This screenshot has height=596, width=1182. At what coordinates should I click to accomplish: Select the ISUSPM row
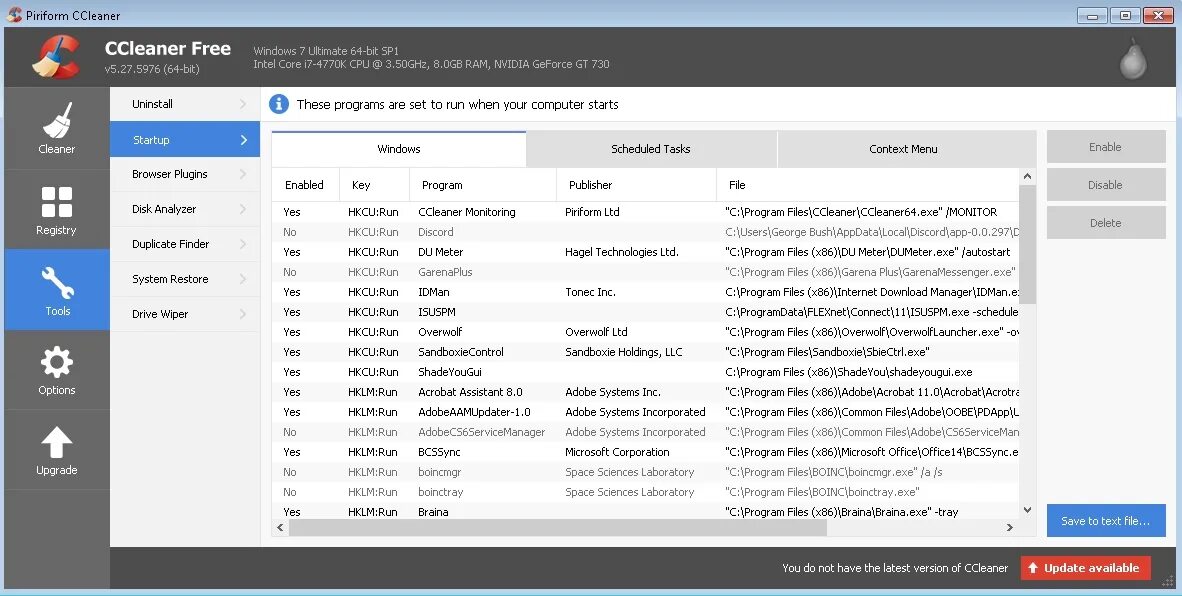pyautogui.click(x=645, y=312)
